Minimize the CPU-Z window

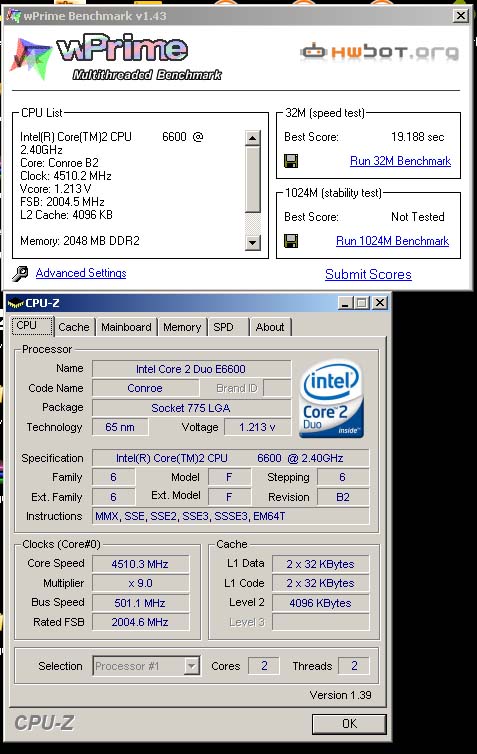[345, 303]
